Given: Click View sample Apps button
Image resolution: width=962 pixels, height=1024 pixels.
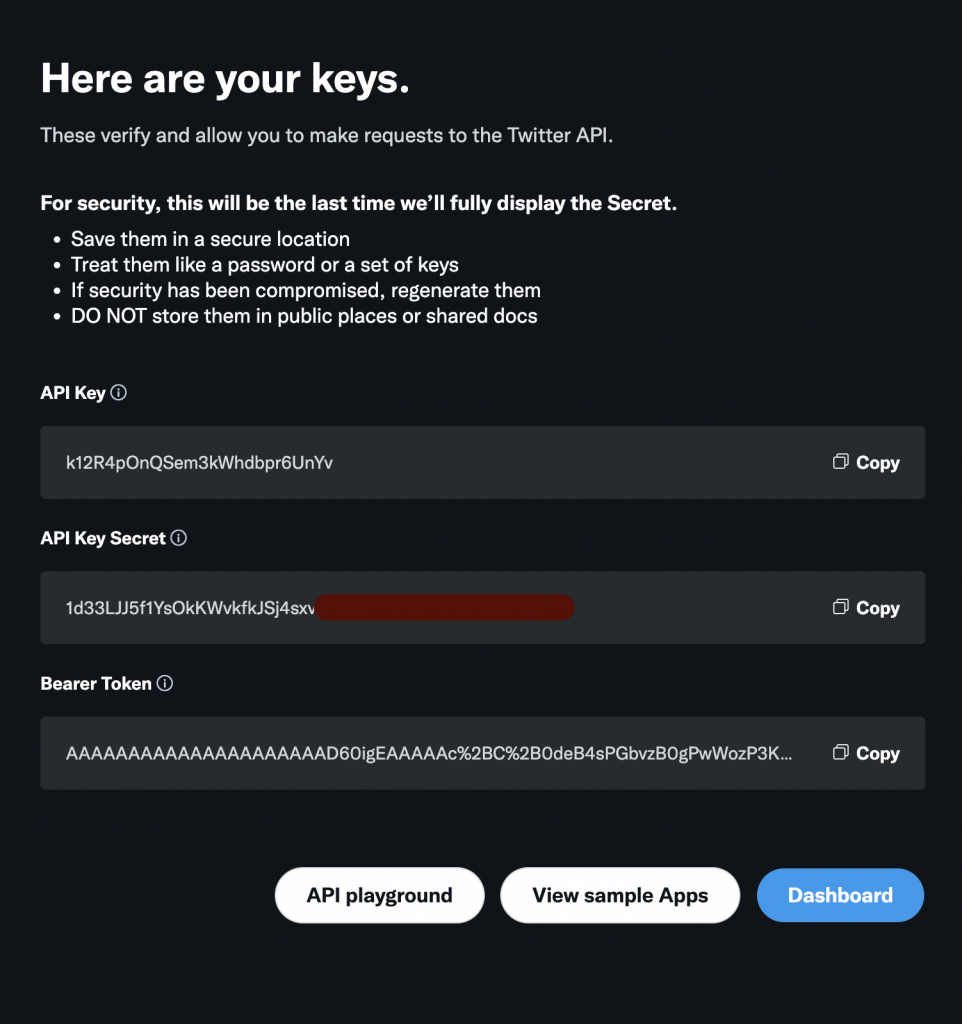Looking at the screenshot, I should 620,895.
